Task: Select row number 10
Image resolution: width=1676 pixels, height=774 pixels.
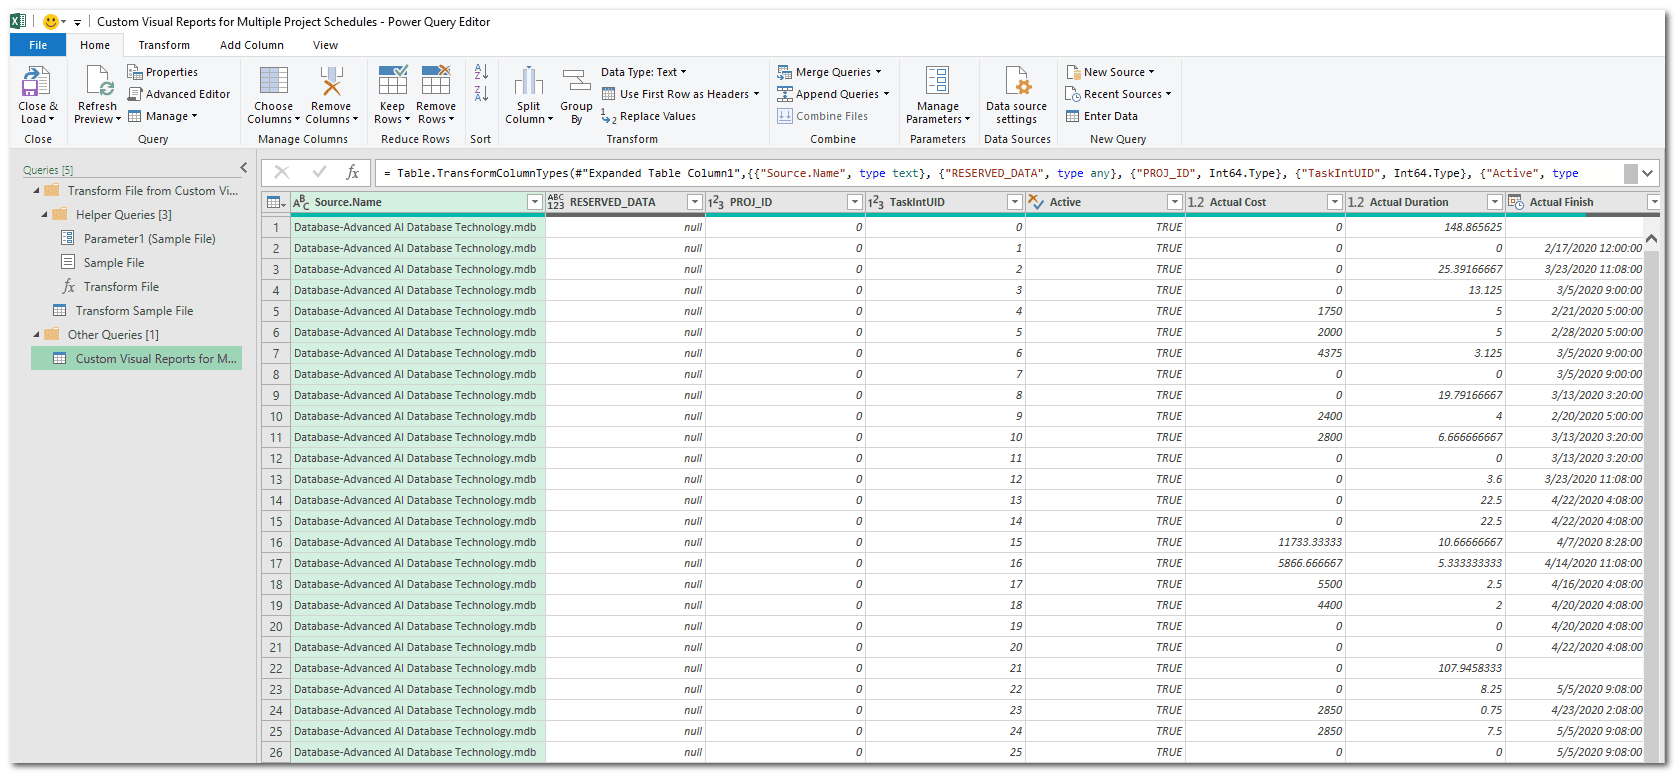Action: click(276, 417)
